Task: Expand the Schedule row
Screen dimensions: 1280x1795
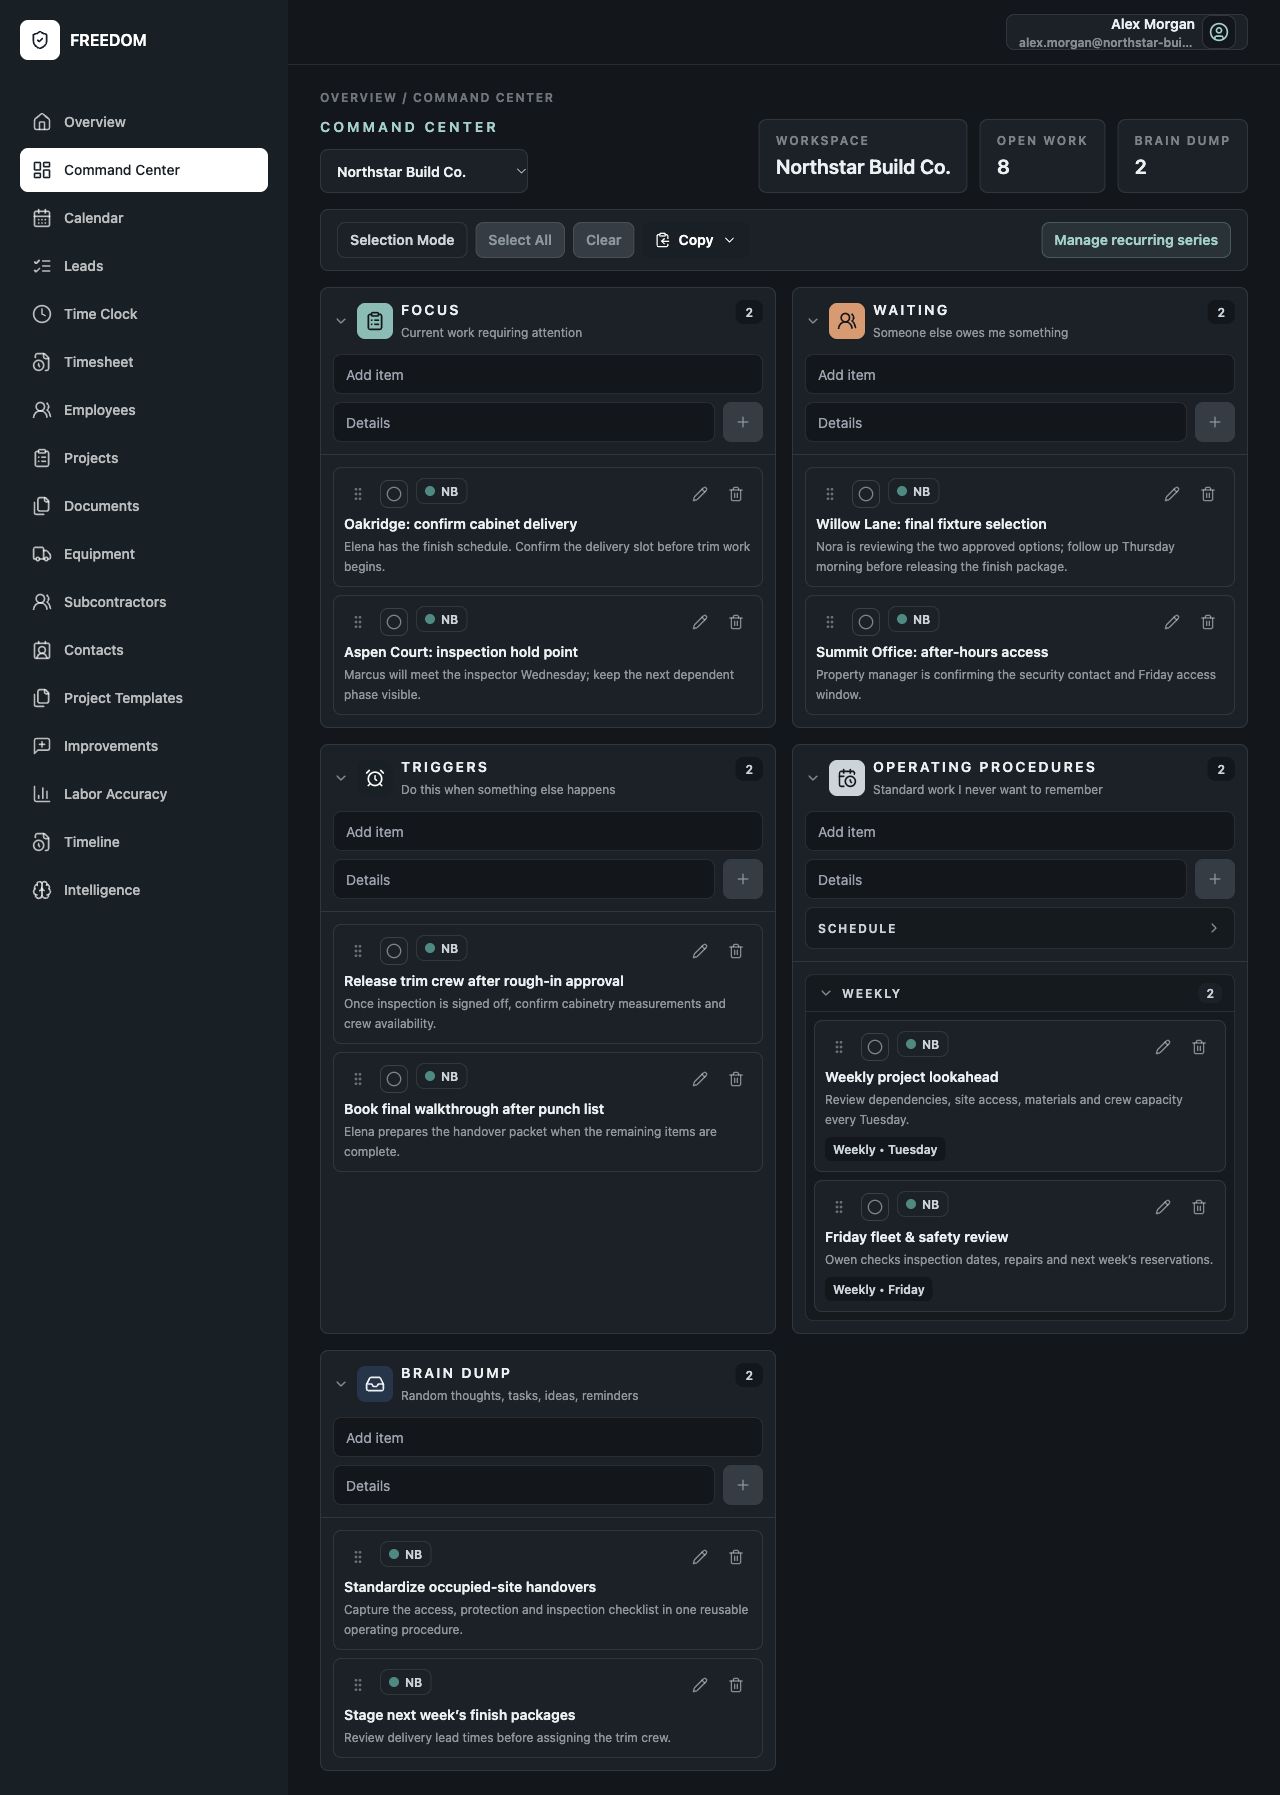Action: click(1020, 928)
